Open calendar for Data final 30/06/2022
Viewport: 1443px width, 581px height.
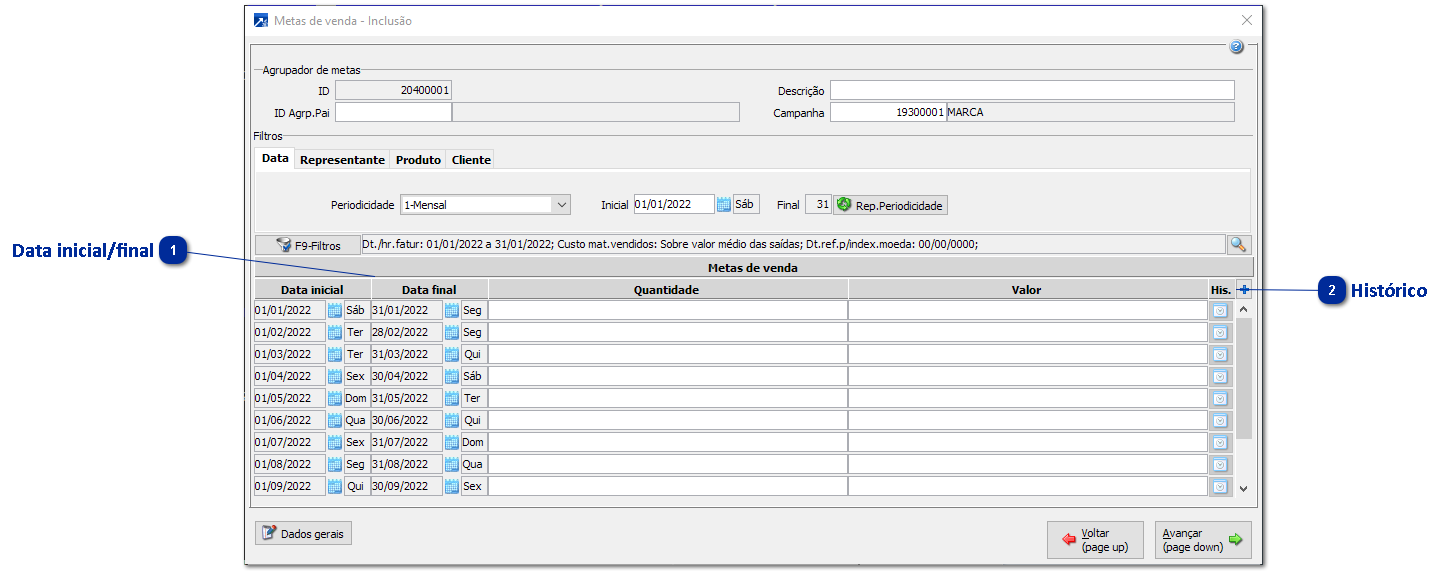(452, 421)
